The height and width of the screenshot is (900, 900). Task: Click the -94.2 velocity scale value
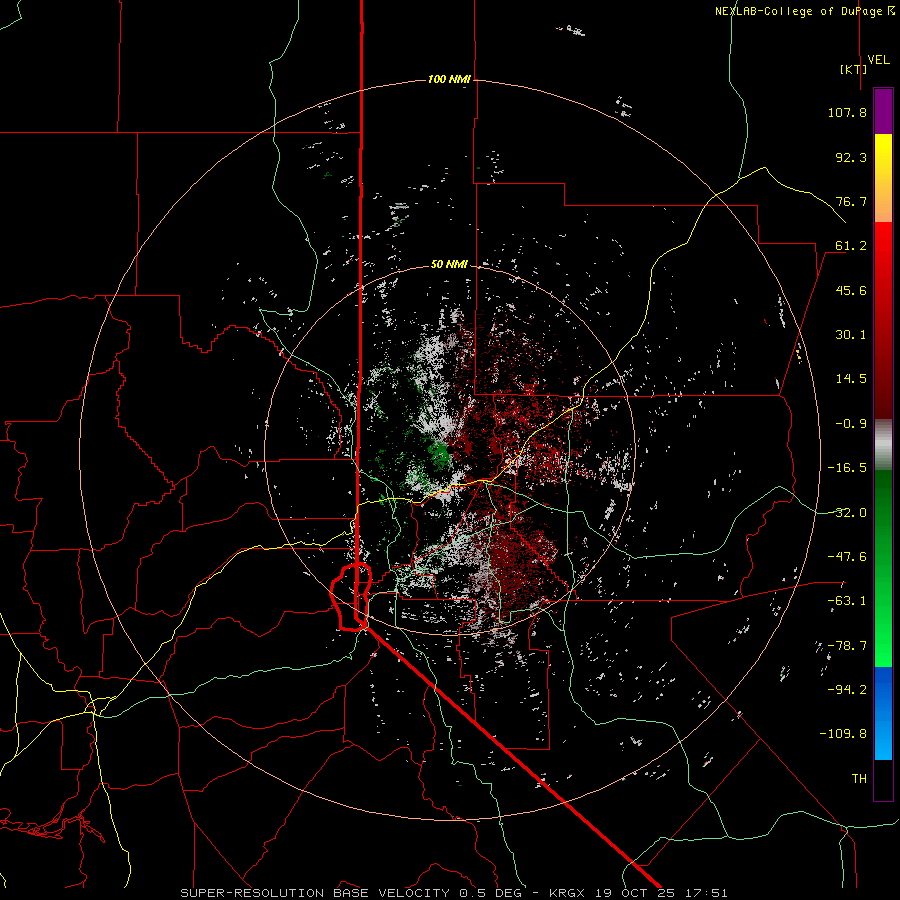point(847,690)
